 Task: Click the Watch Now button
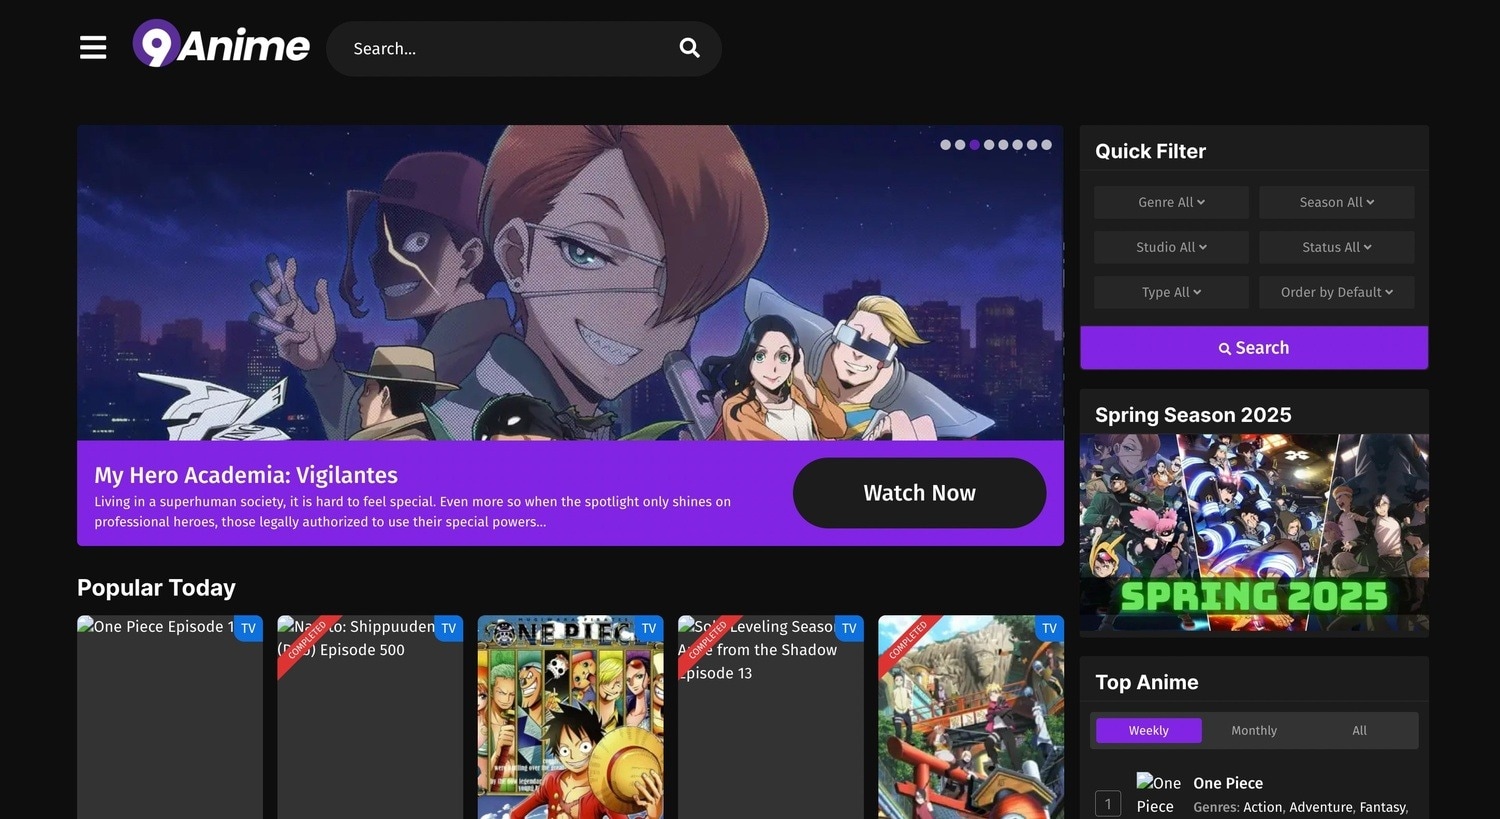920,493
